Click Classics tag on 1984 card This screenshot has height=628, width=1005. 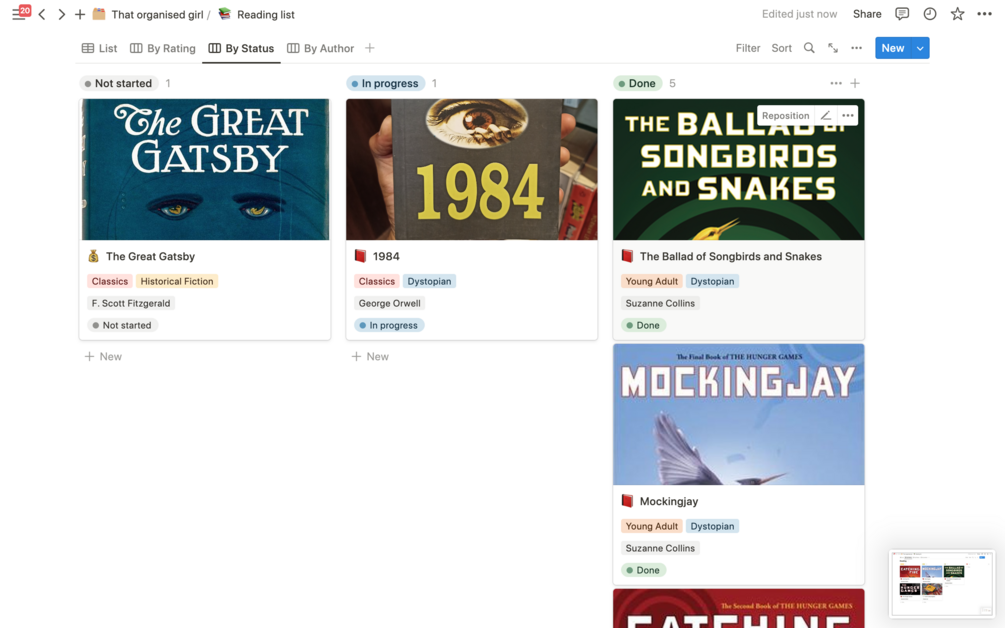tap(377, 281)
